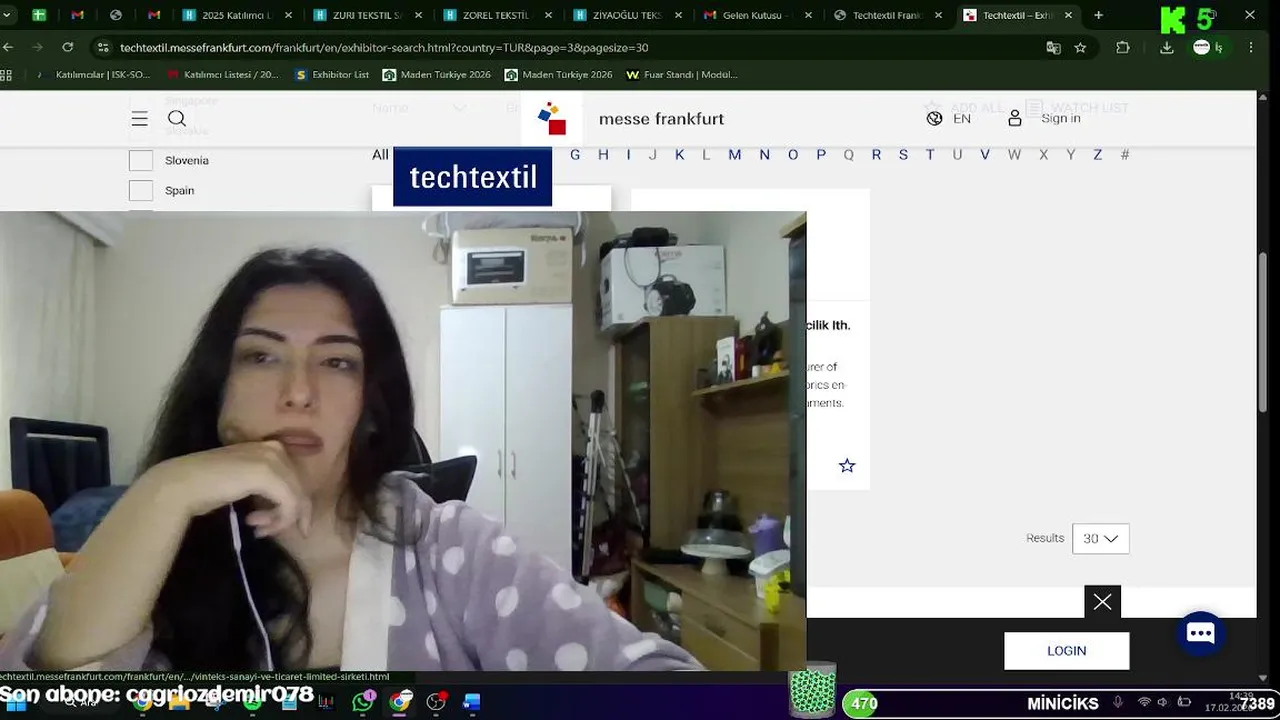Filter exhibitors by letter T
This screenshot has width=1280, height=720.
pos(930,155)
